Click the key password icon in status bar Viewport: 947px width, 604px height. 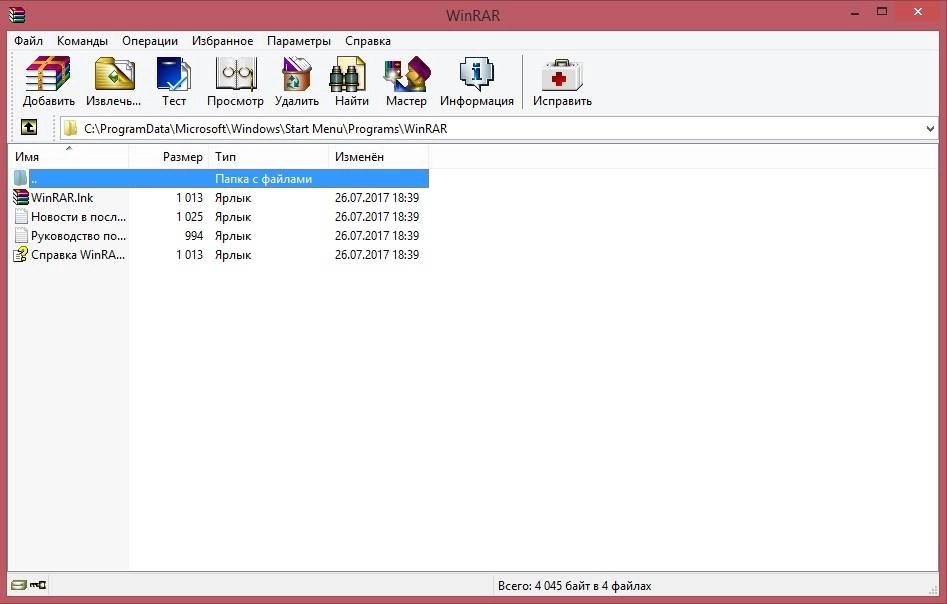(x=37, y=585)
